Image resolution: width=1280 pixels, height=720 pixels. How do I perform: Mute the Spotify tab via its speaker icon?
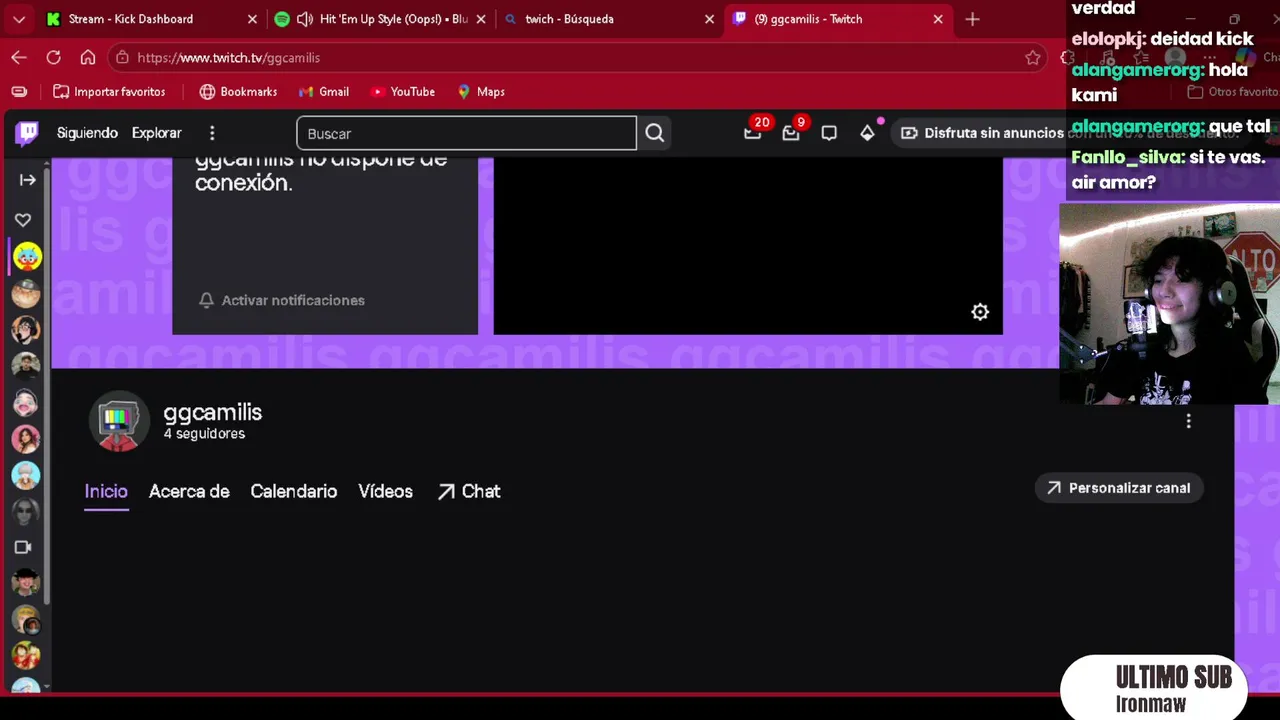pyautogui.click(x=304, y=19)
